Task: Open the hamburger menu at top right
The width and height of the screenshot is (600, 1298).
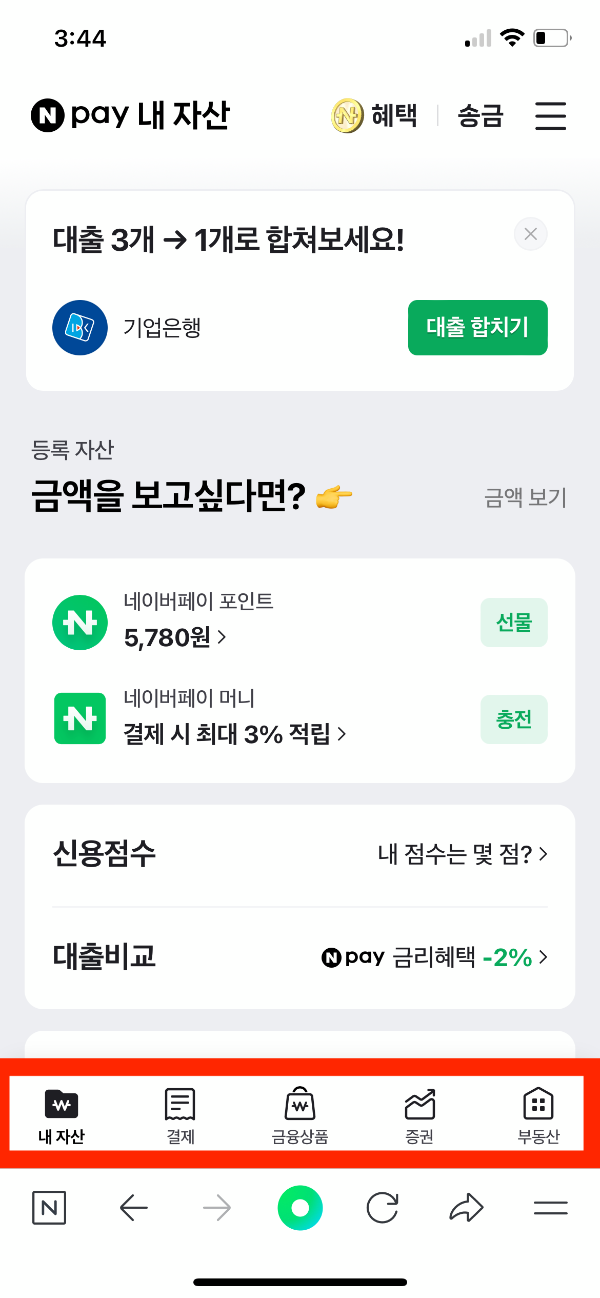Action: (x=550, y=115)
